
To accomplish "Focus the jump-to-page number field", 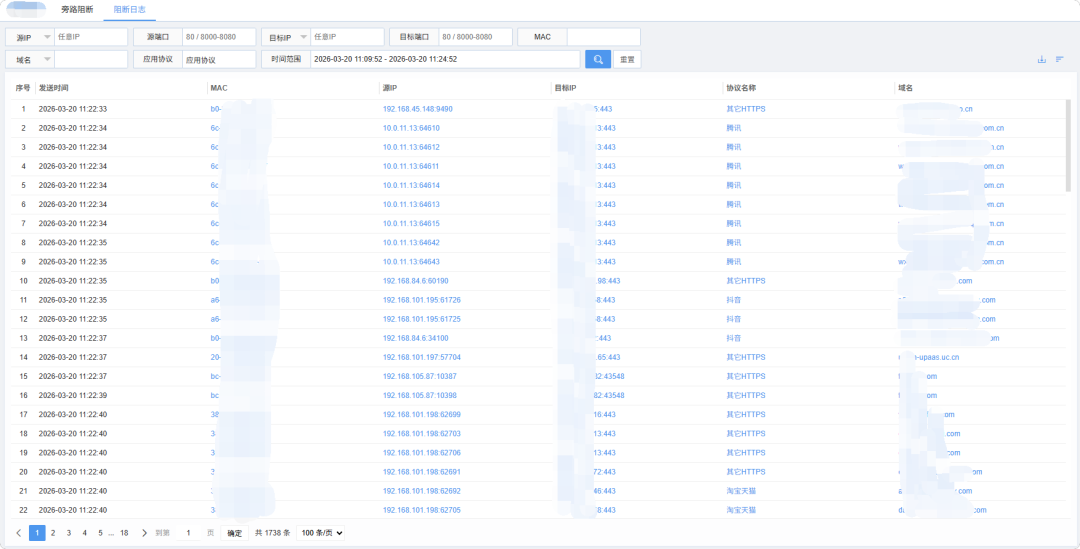I will (189, 532).
